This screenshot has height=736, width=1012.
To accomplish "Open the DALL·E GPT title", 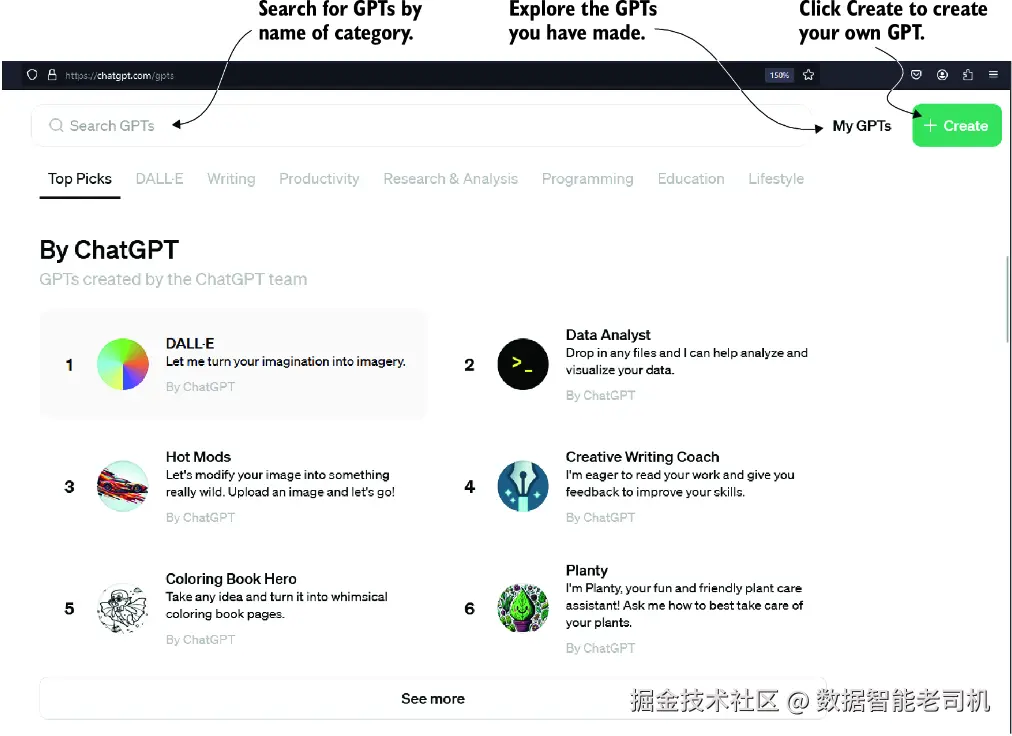I will (x=190, y=343).
